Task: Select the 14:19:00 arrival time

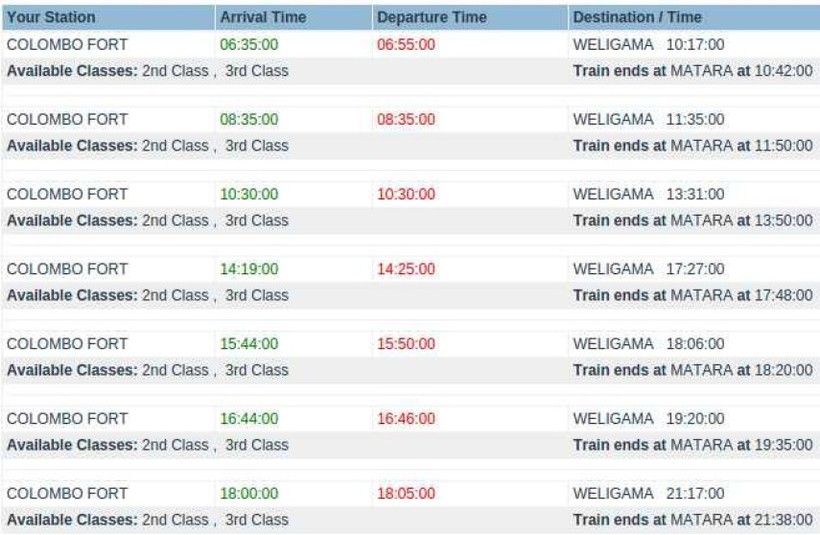Action: point(249,269)
